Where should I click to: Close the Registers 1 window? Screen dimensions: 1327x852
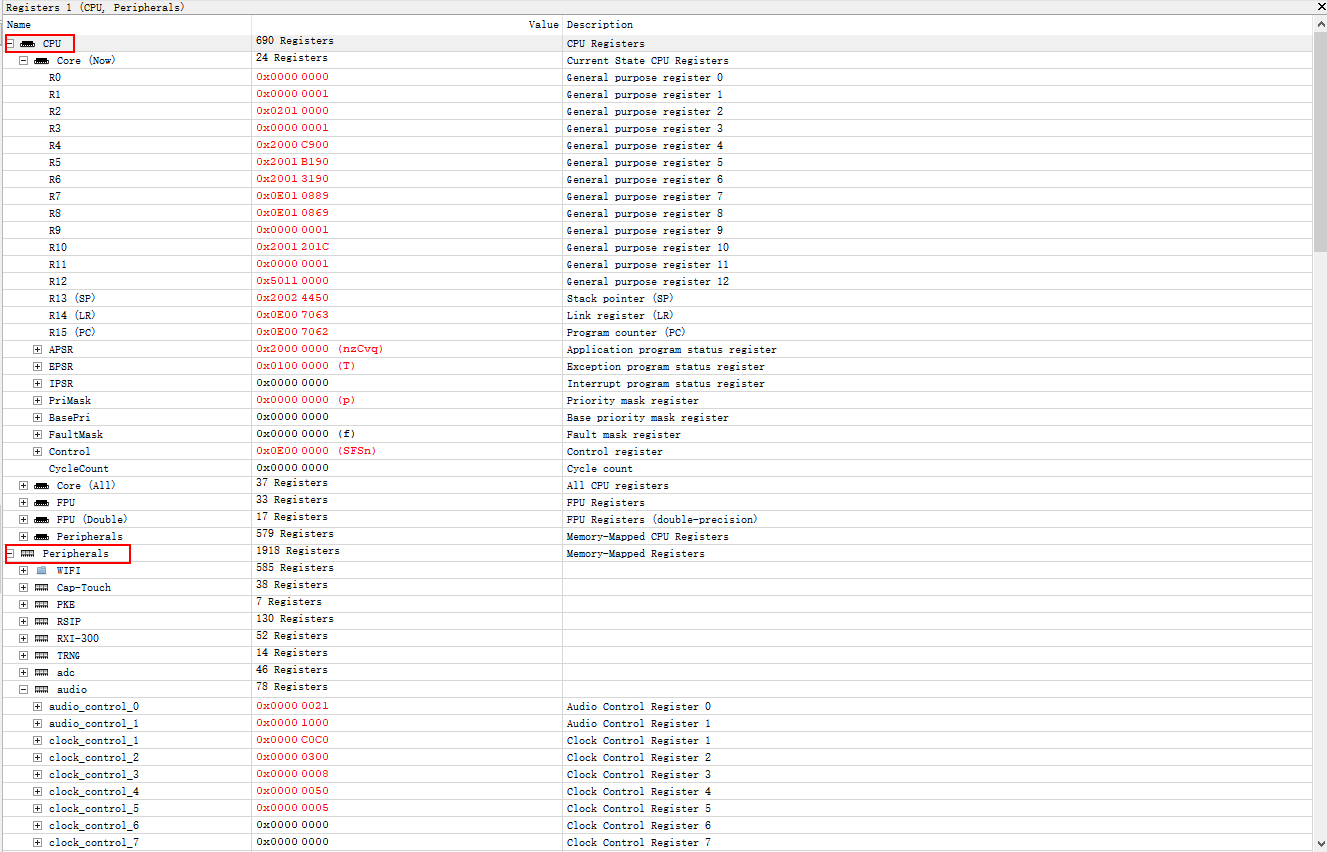(1319, 7)
